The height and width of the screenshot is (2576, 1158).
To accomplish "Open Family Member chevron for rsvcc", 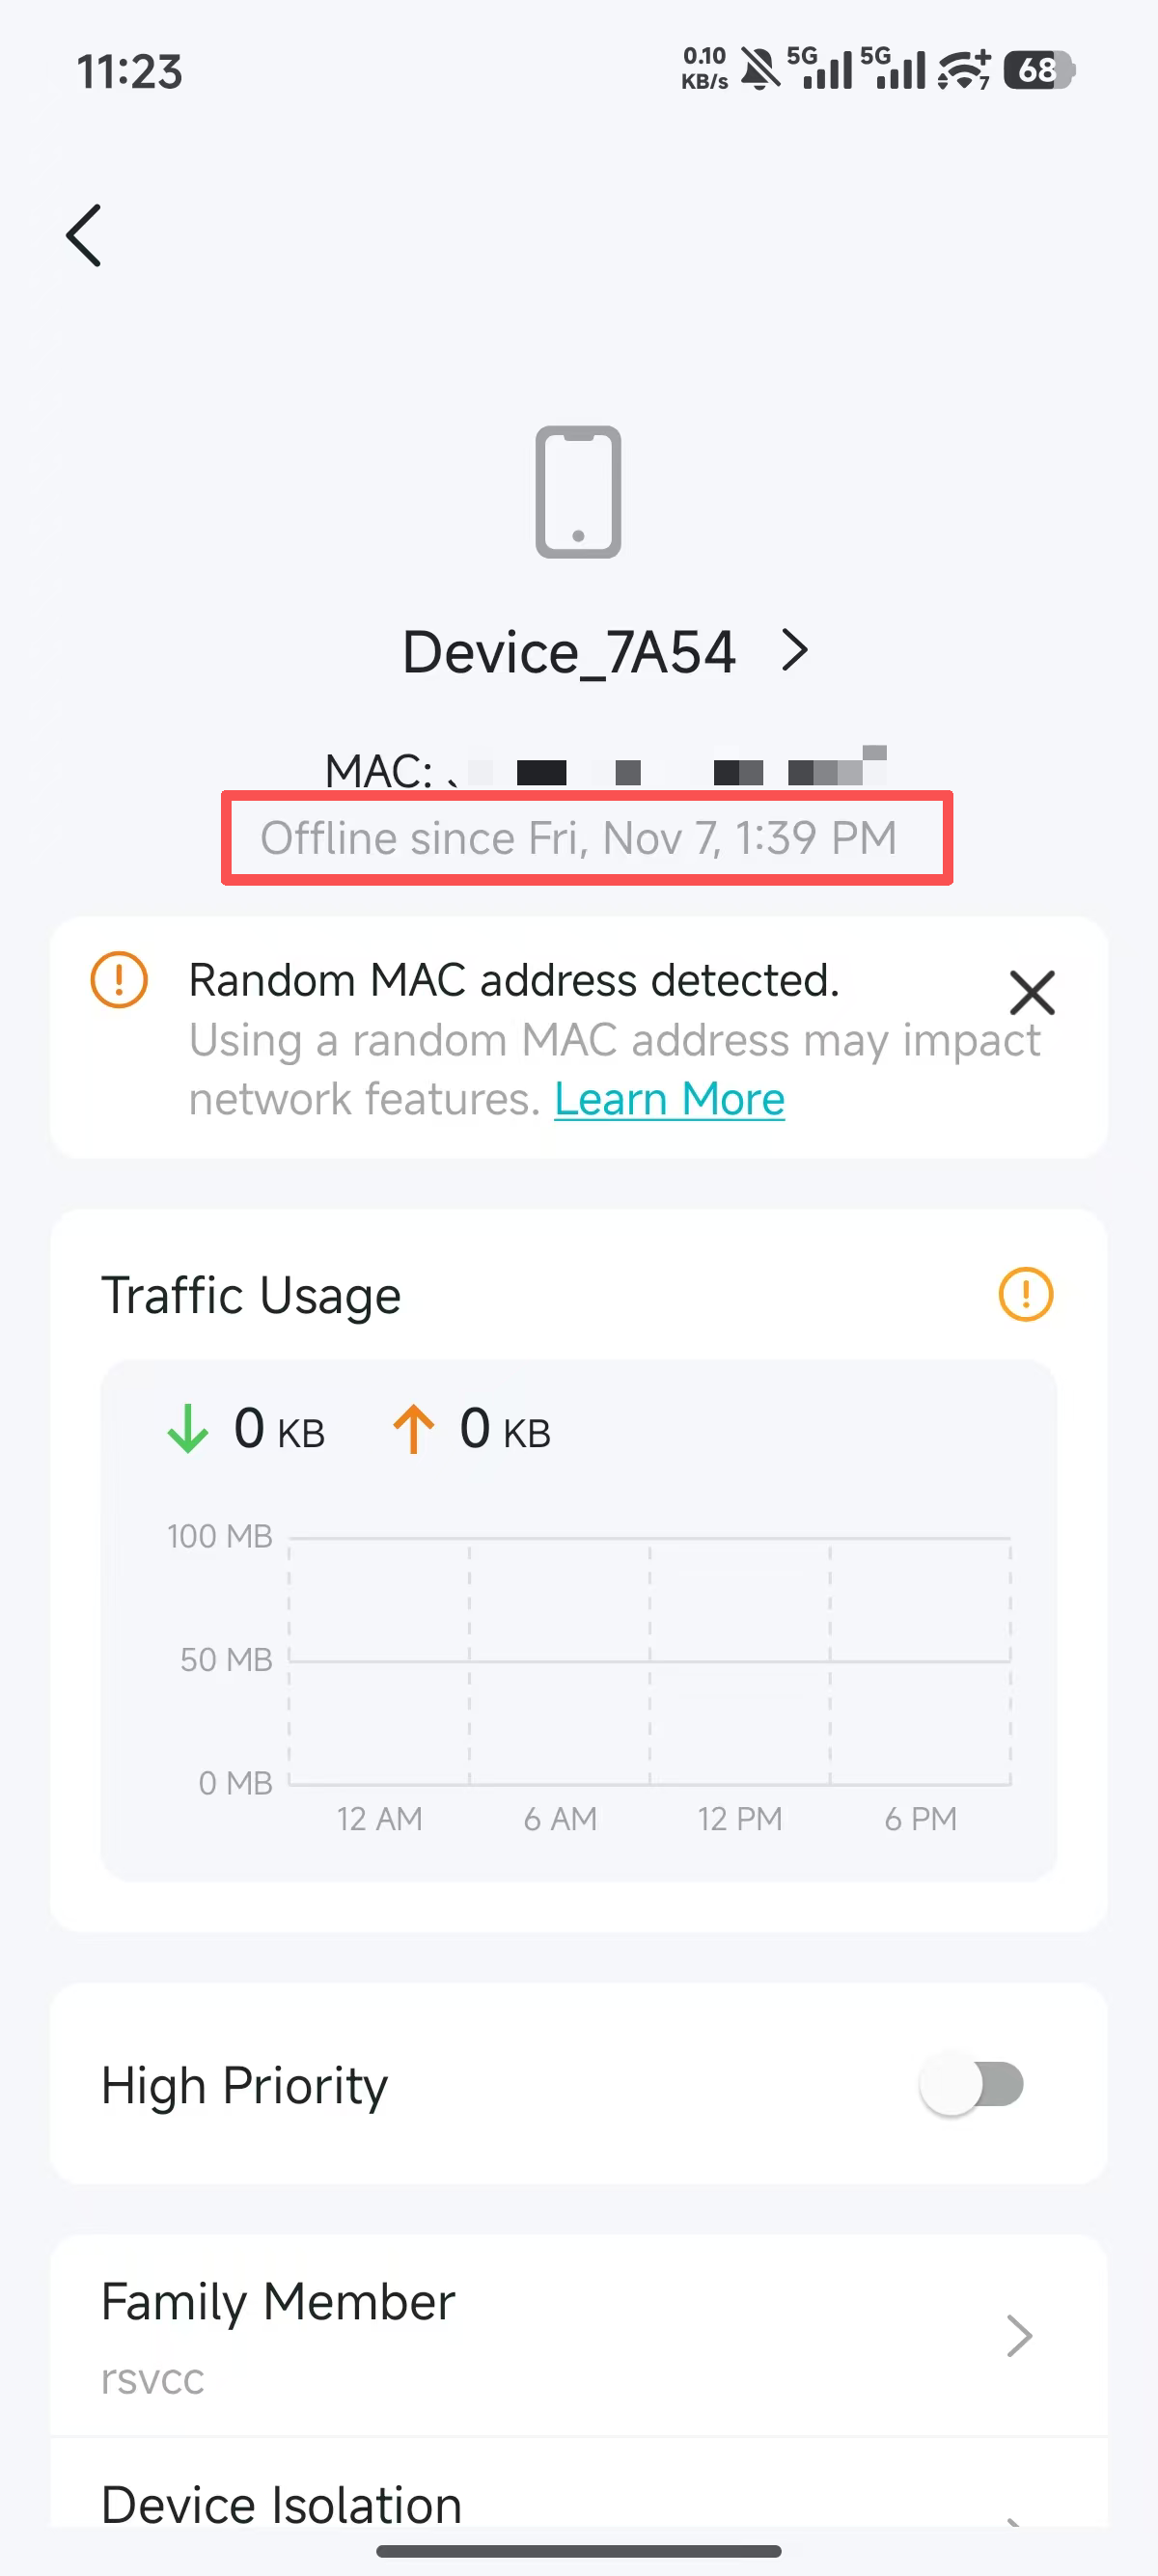I will click(1019, 2336).
